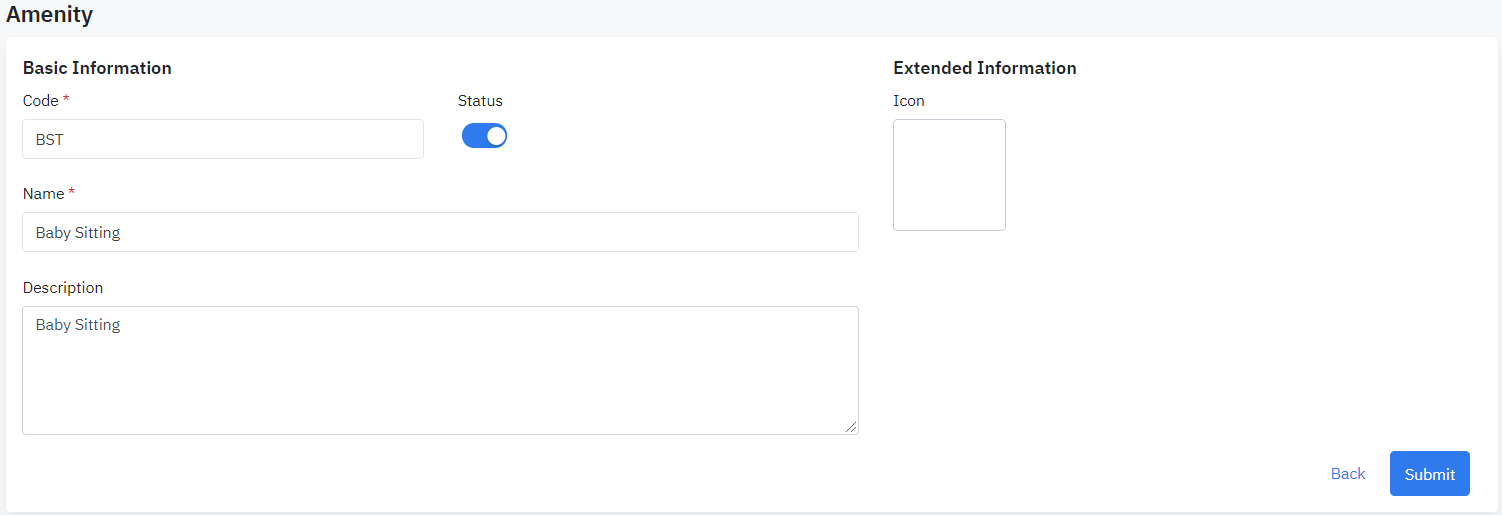Screen dimensions: 1502x515
Task: Open the empty Icon upload box
Action: pyautogui.click(x=949, y=175)
